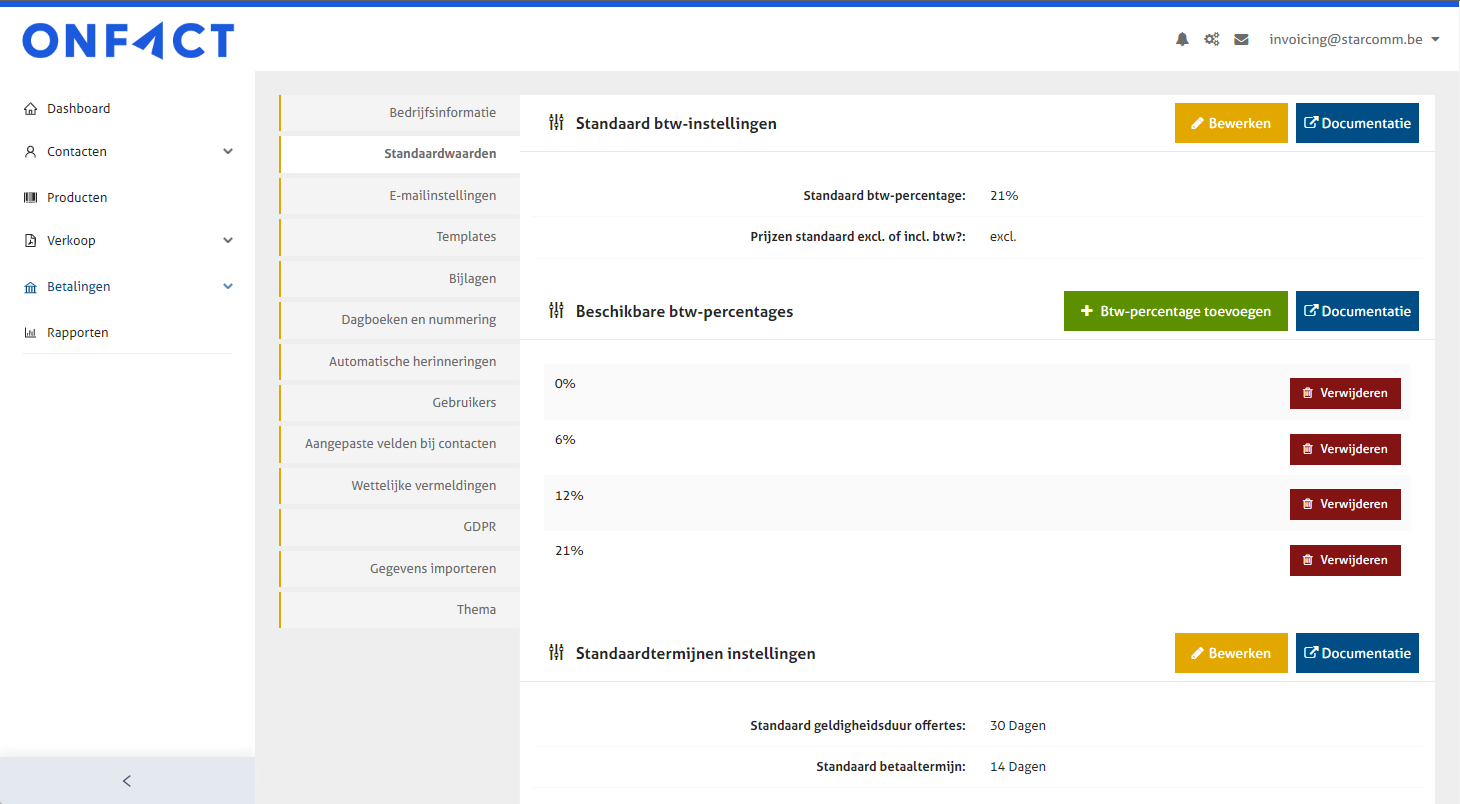Click the Producten barcode icon
The height and width of the screenshot is (804, 1460).
pyautogui.click(x=30, y=198)
